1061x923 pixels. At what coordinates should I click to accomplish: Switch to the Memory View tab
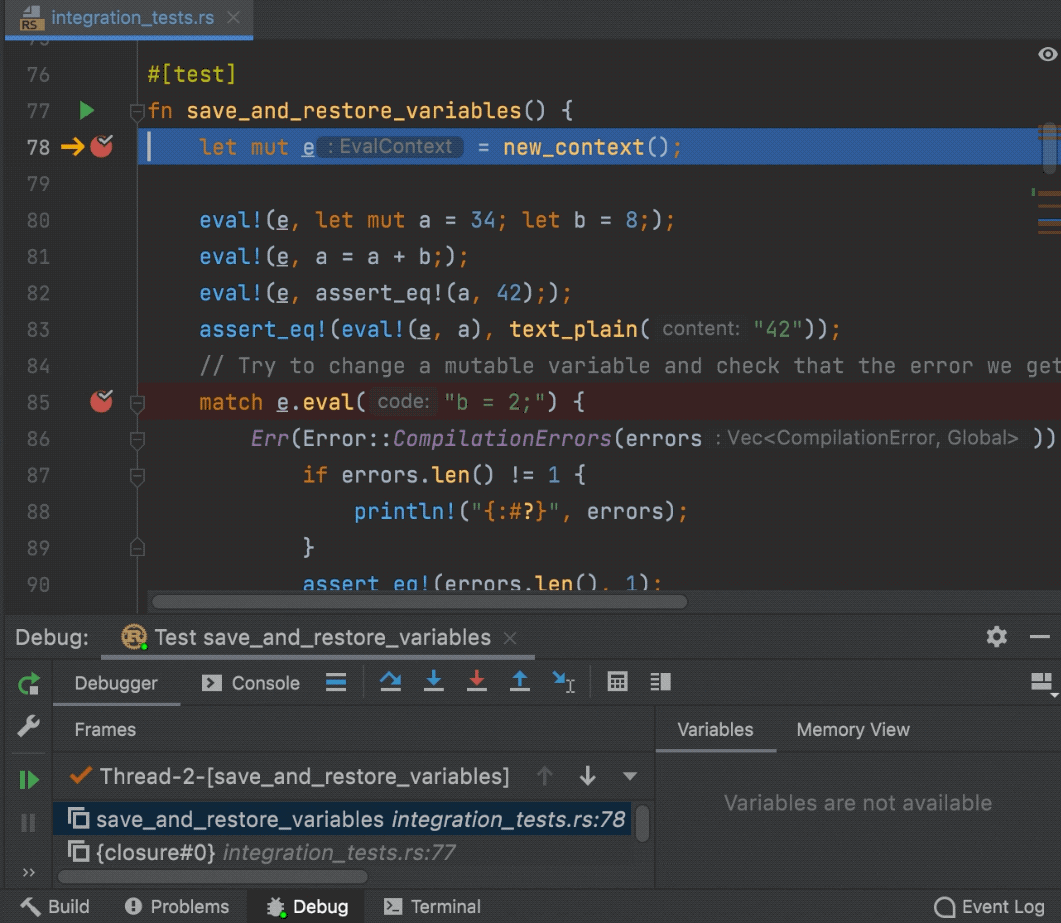coord(852,729)
